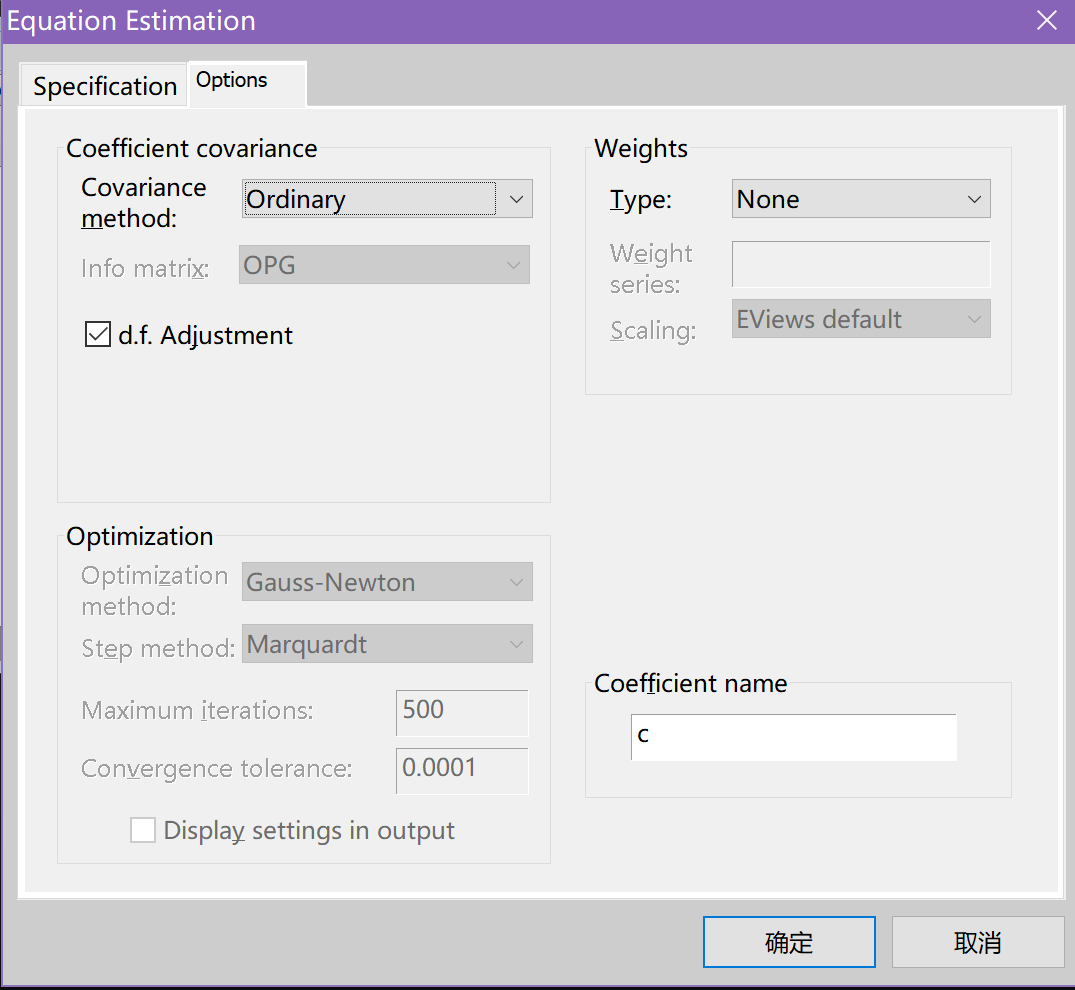Image resolution: width=1075 pixels, height=990 pixels.
Task: Switch to the Specification tab
Action: click(x=104, y=87)
